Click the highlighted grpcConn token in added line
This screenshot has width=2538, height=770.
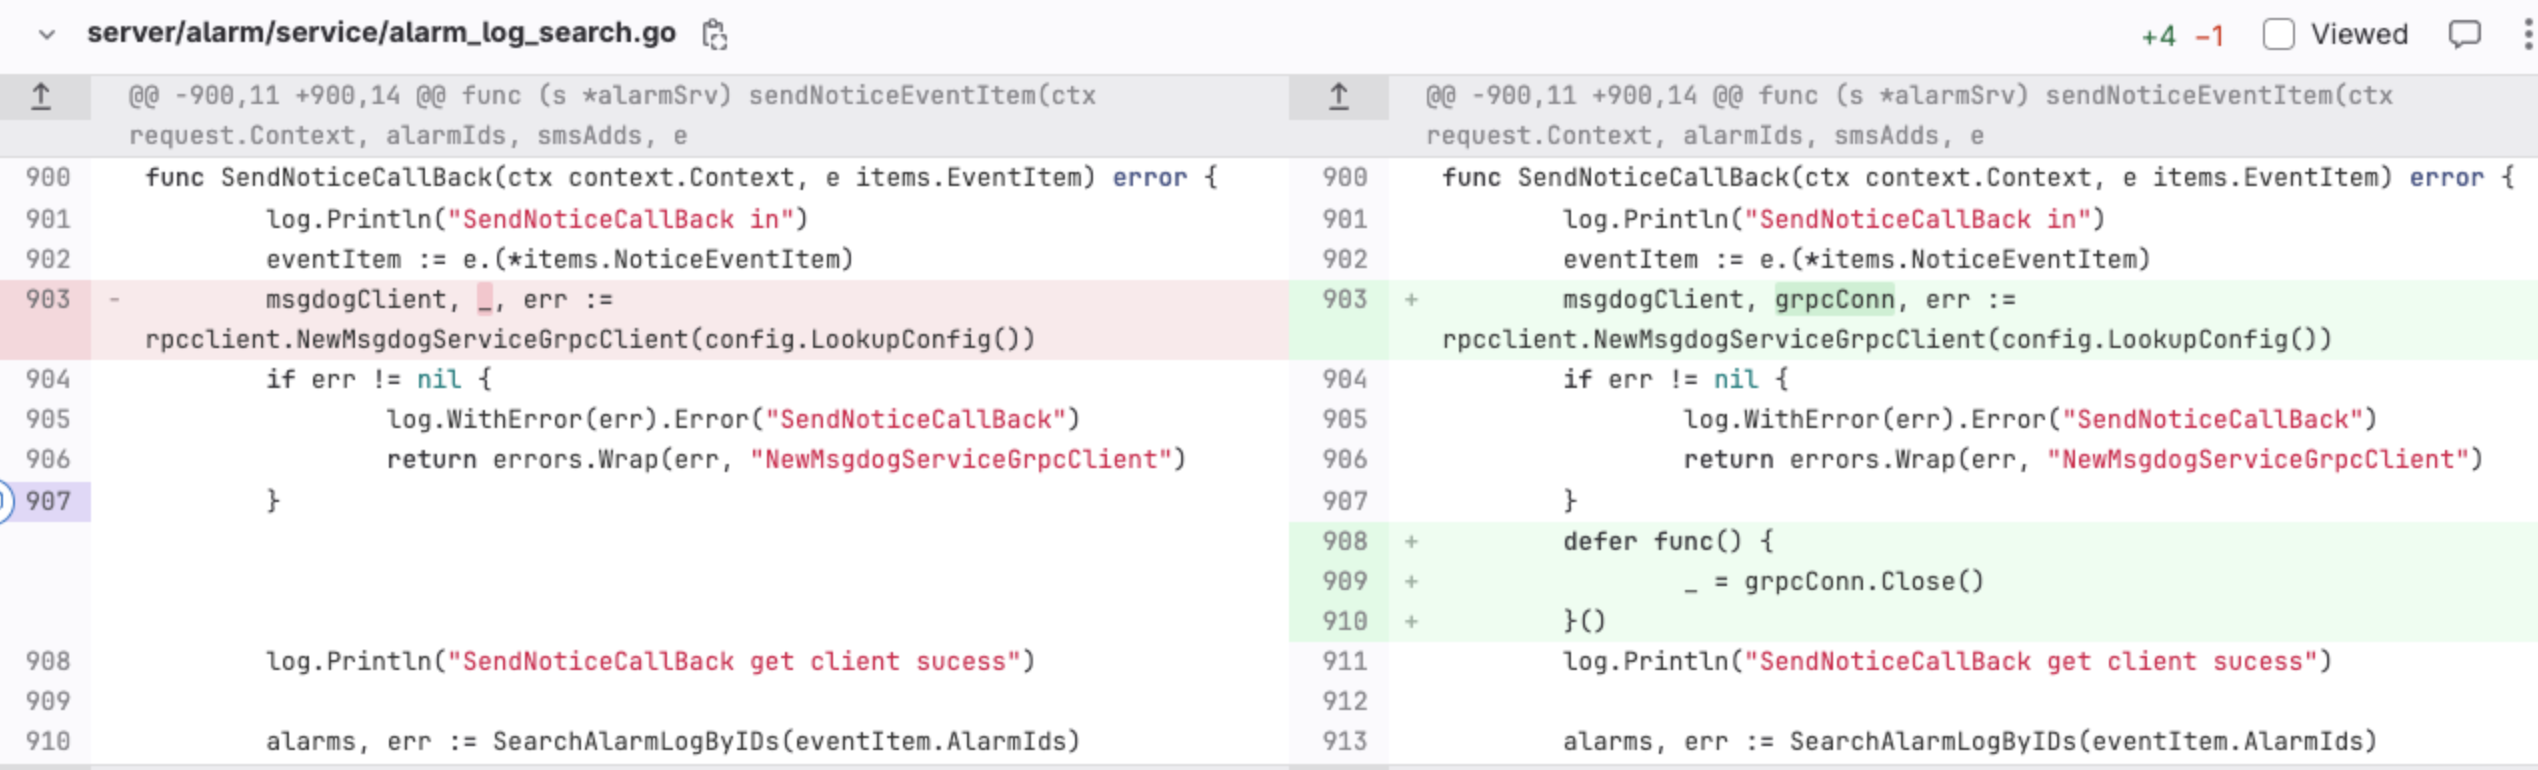click(1834, 299)
